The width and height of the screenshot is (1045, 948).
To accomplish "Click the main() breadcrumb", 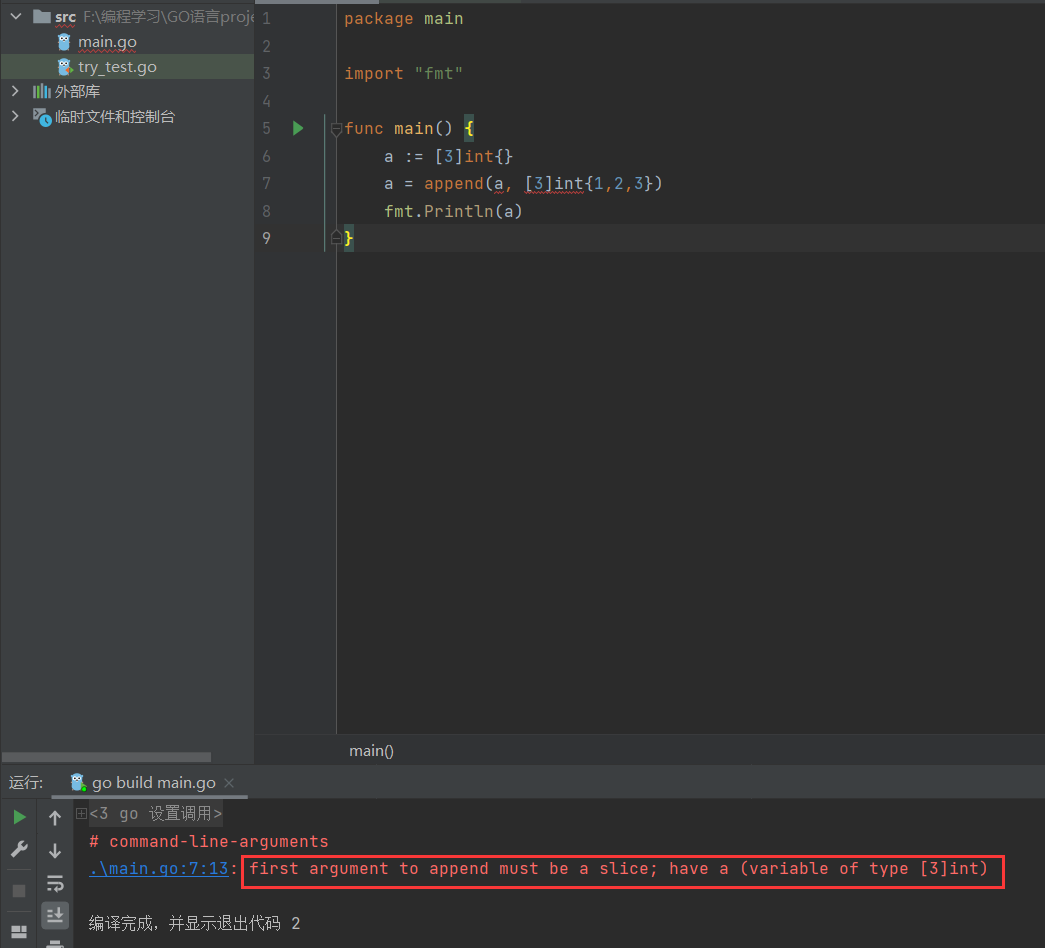I will click(371, 751).
